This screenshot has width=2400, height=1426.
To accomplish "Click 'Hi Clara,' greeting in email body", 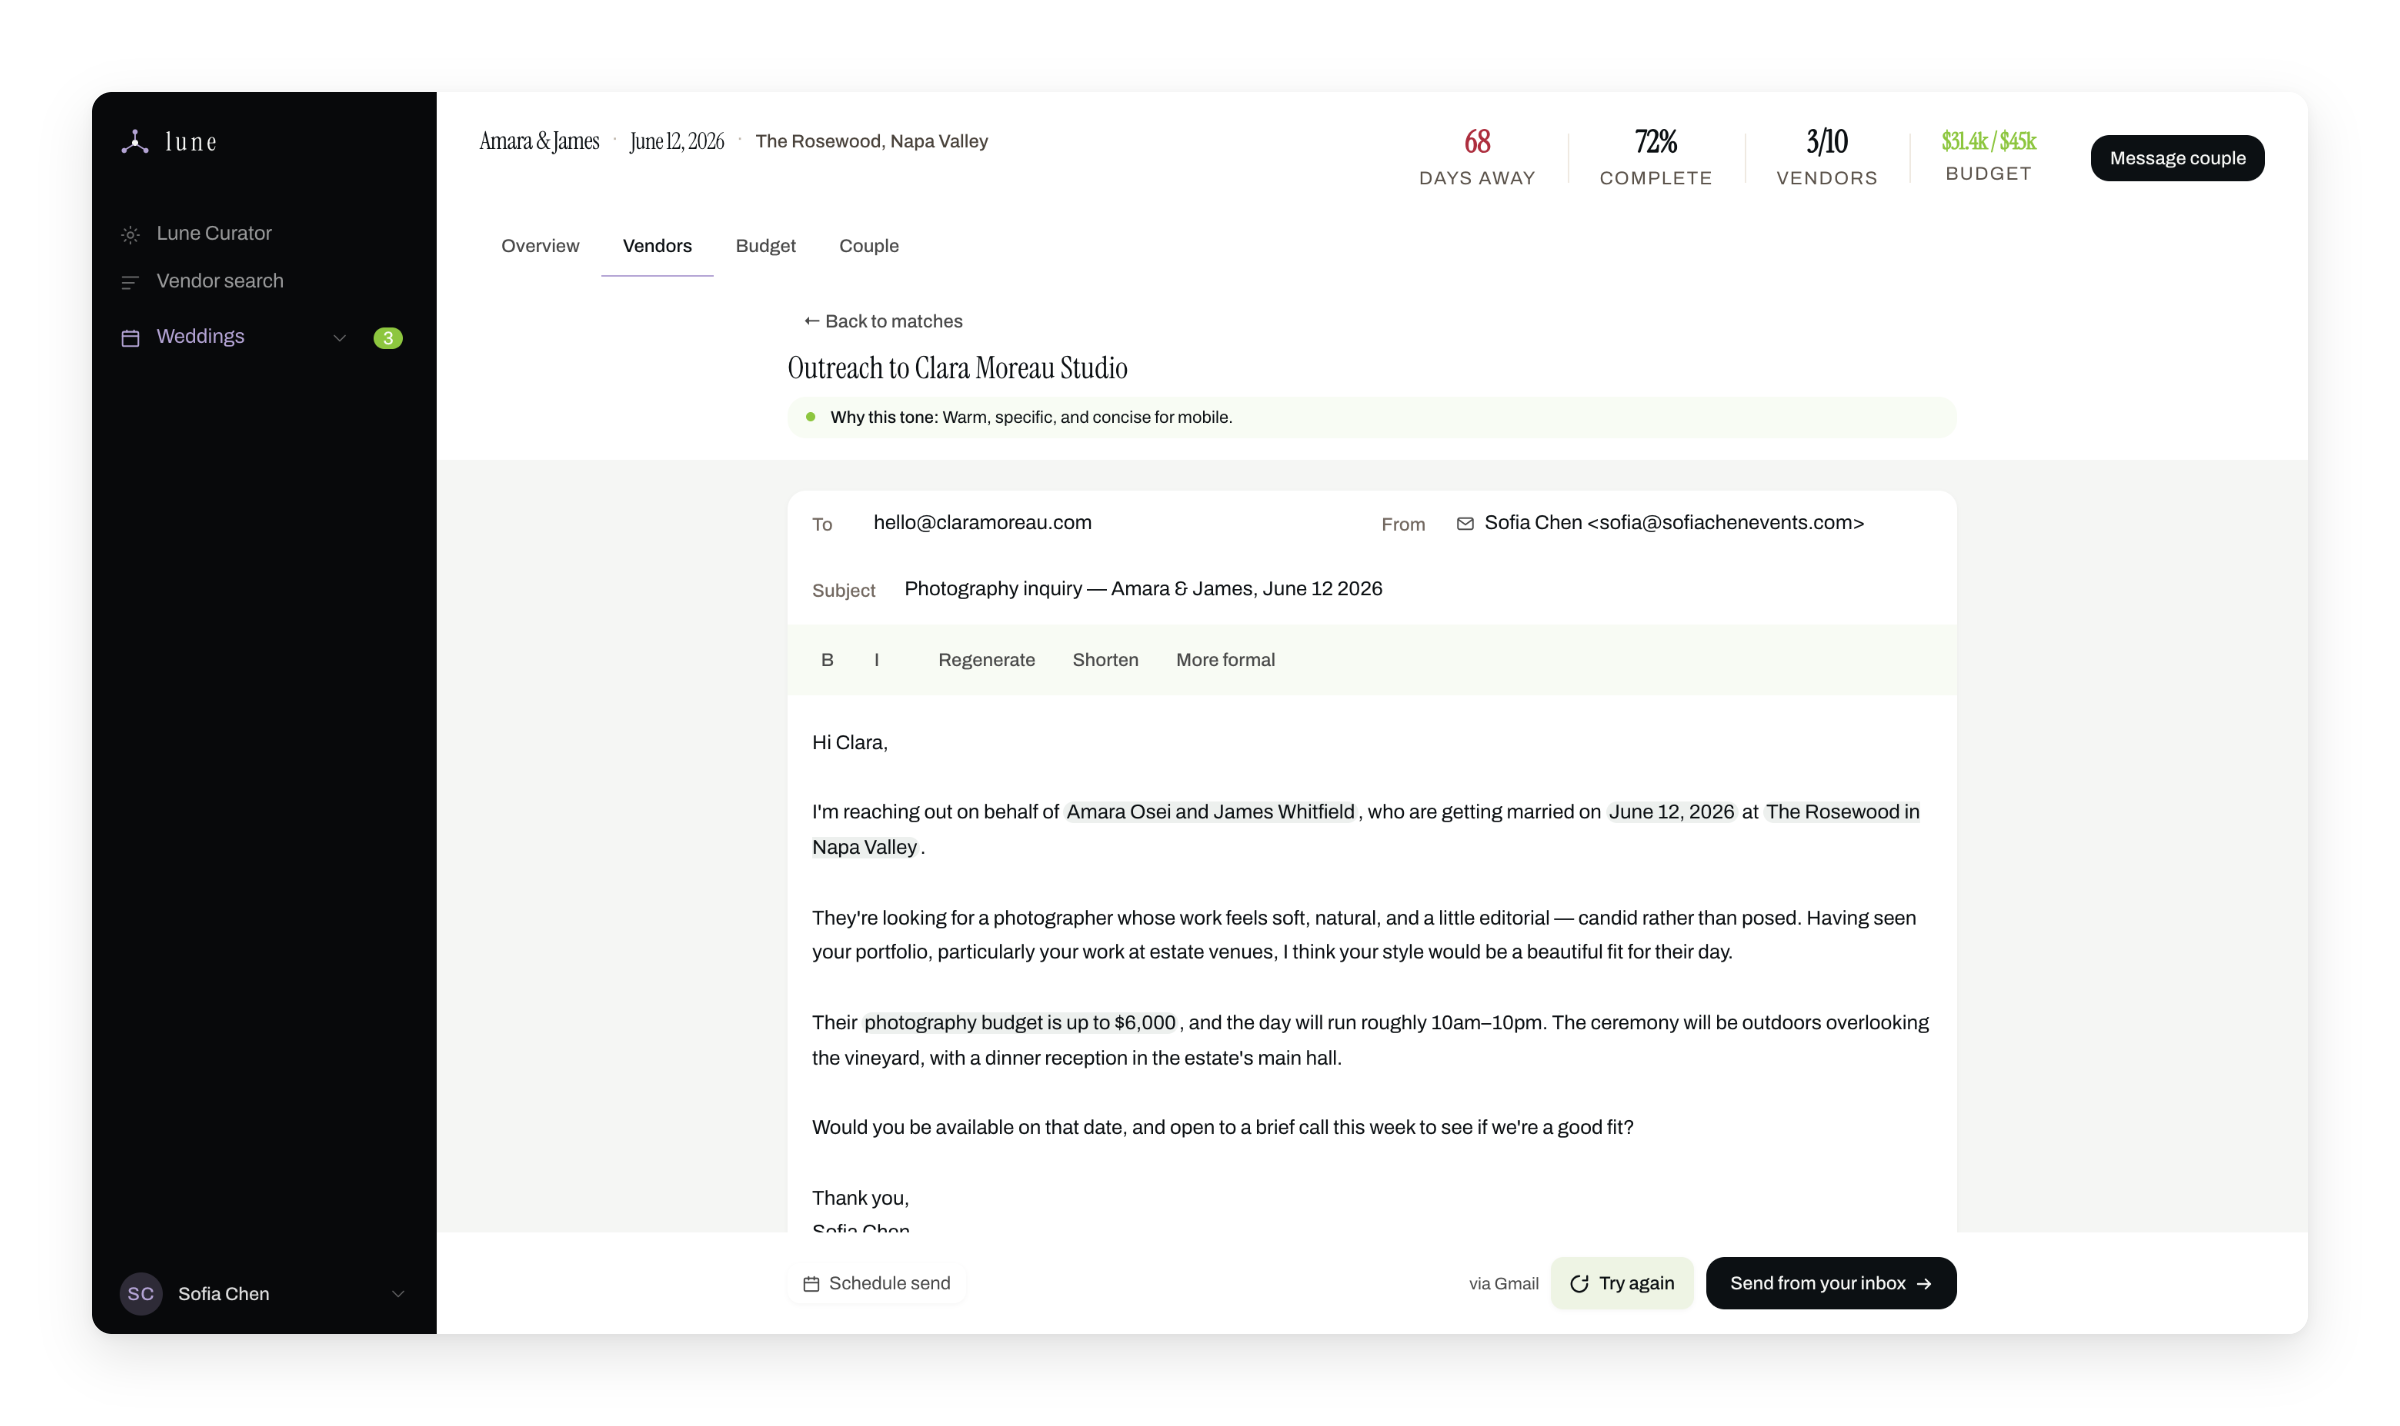I will coord(849,743).
